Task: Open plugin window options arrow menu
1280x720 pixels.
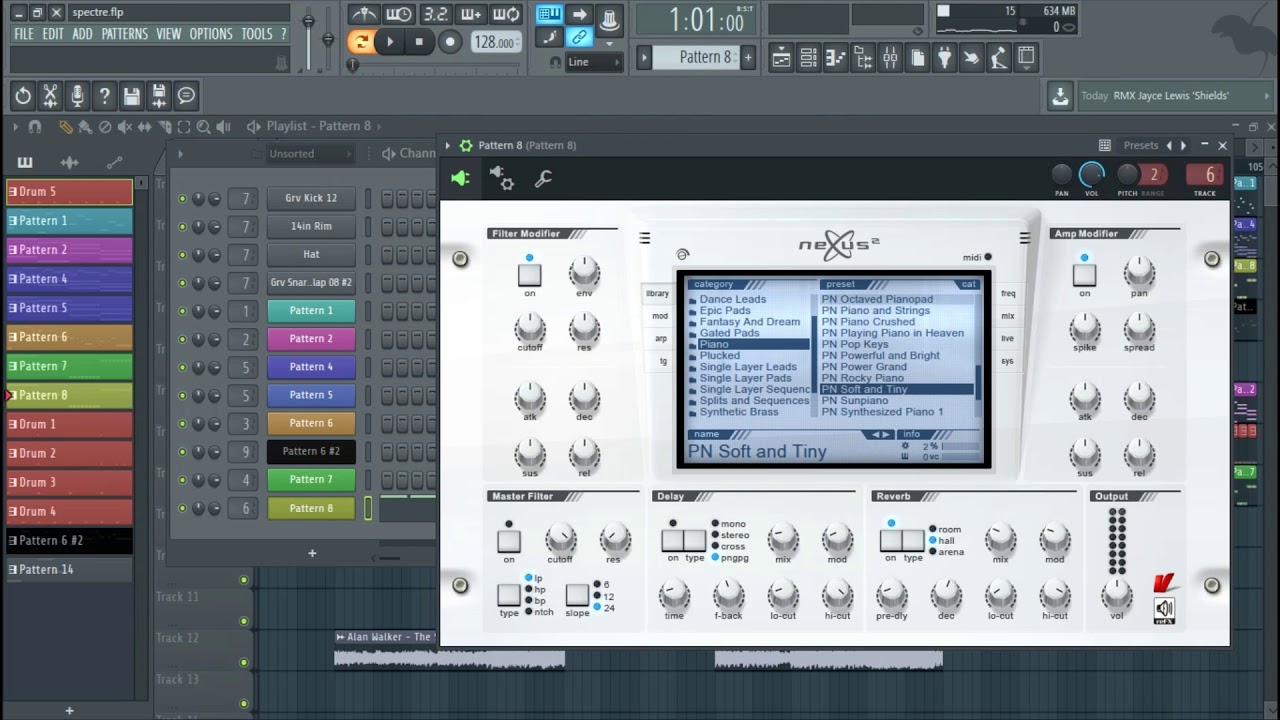Action: tap(448, 146)
